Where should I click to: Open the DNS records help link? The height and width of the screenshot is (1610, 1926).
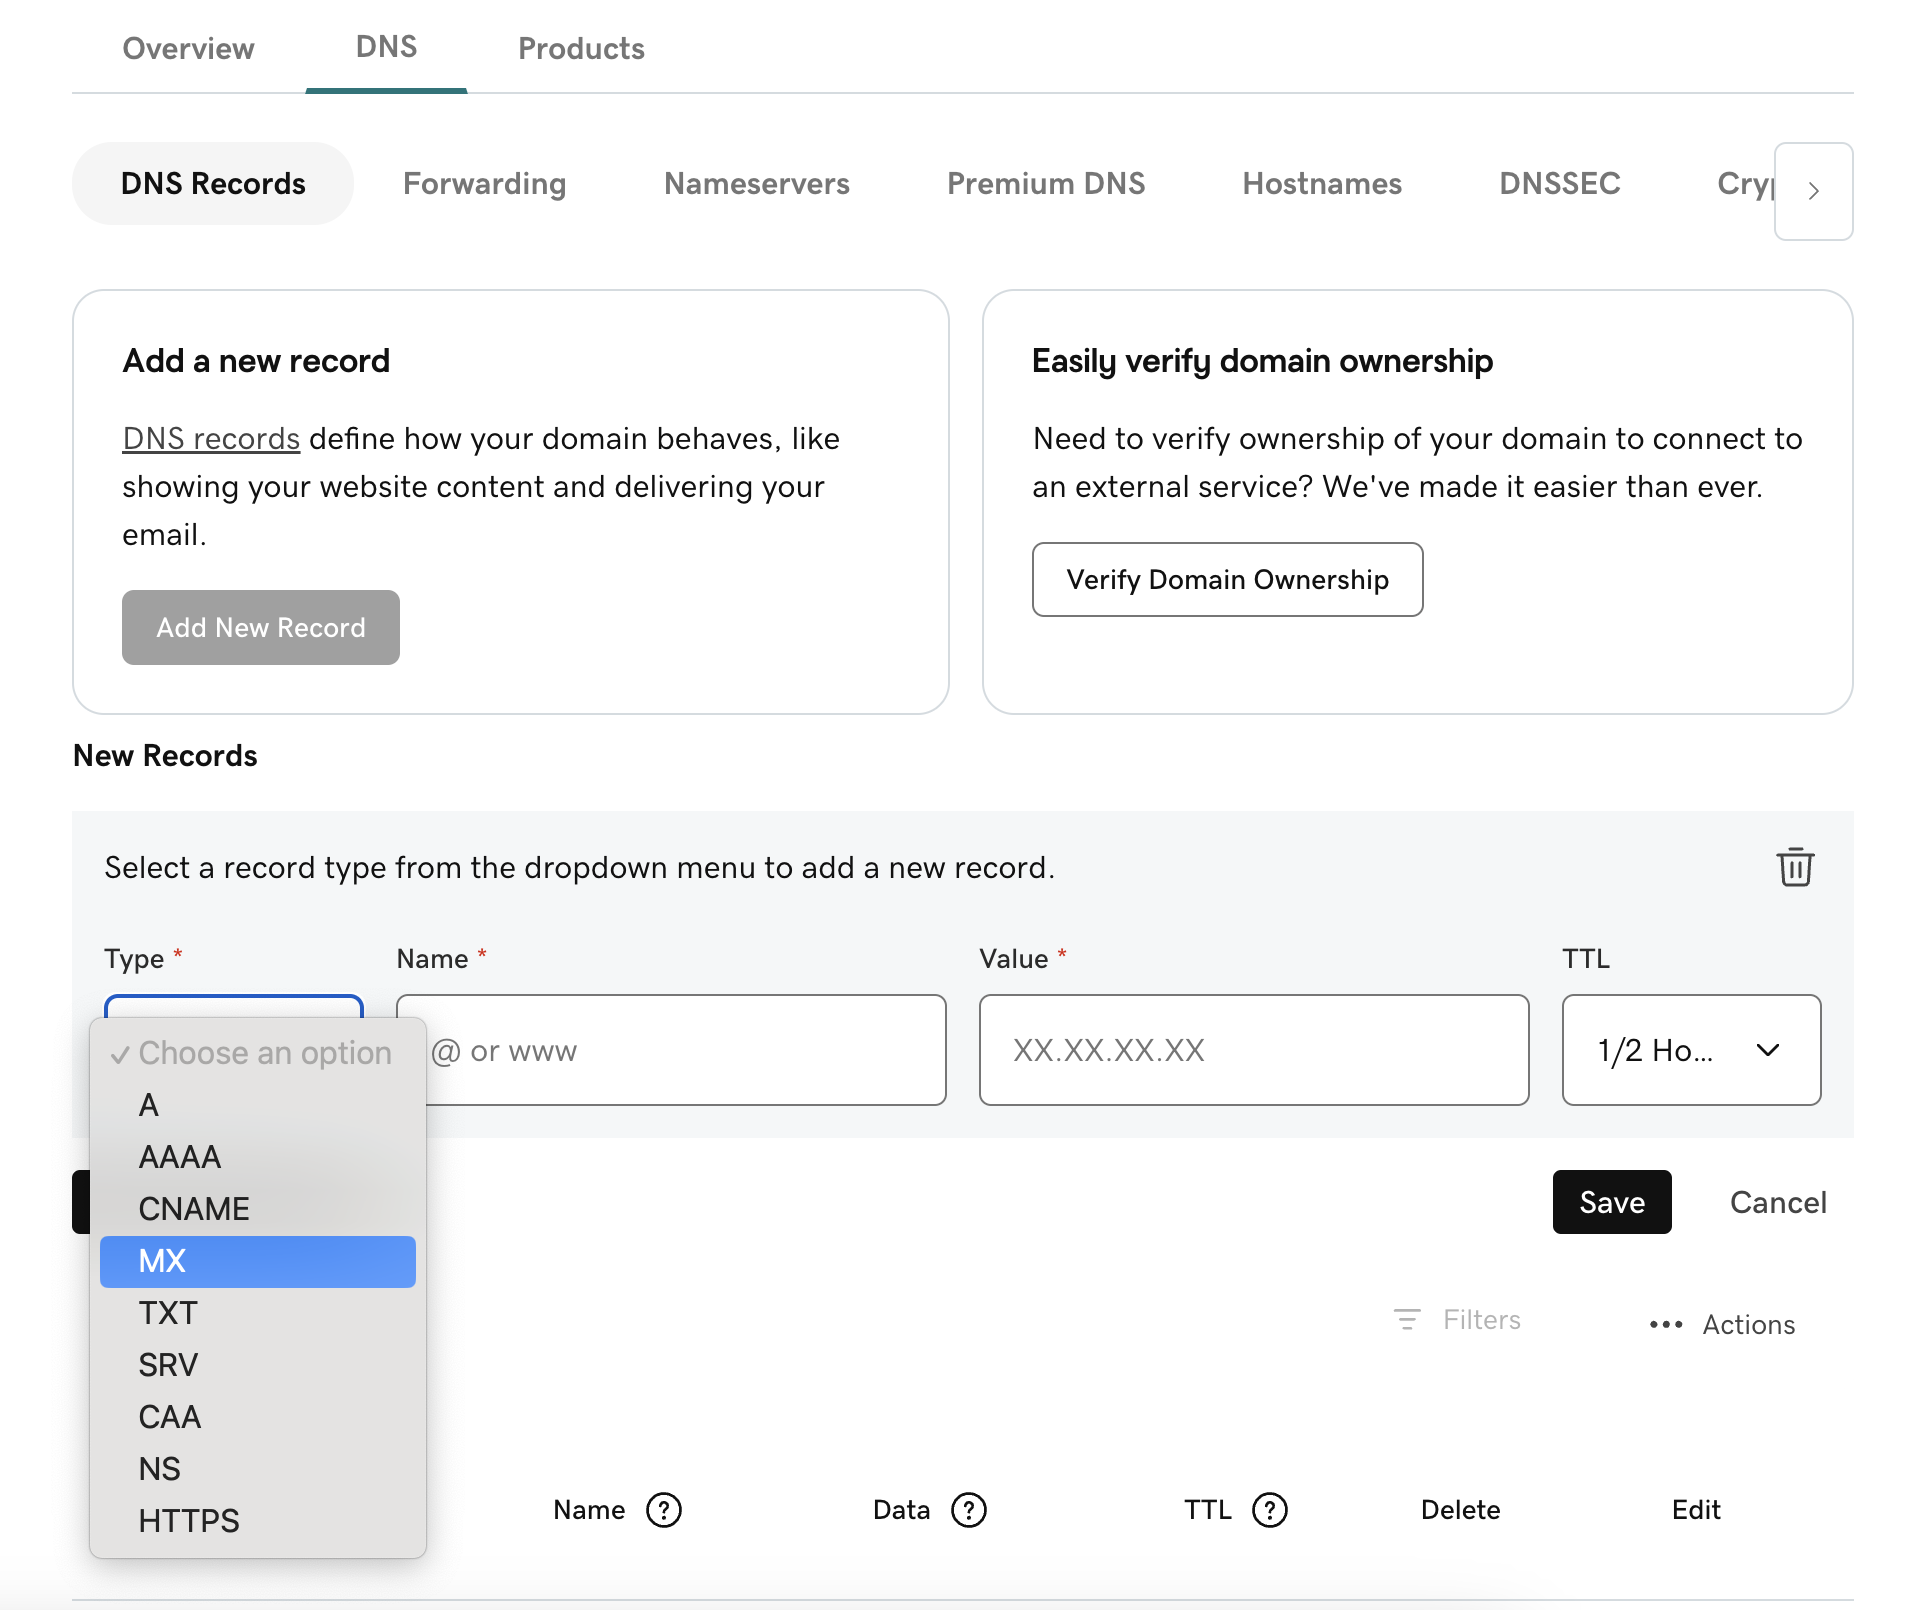[210, 438]
